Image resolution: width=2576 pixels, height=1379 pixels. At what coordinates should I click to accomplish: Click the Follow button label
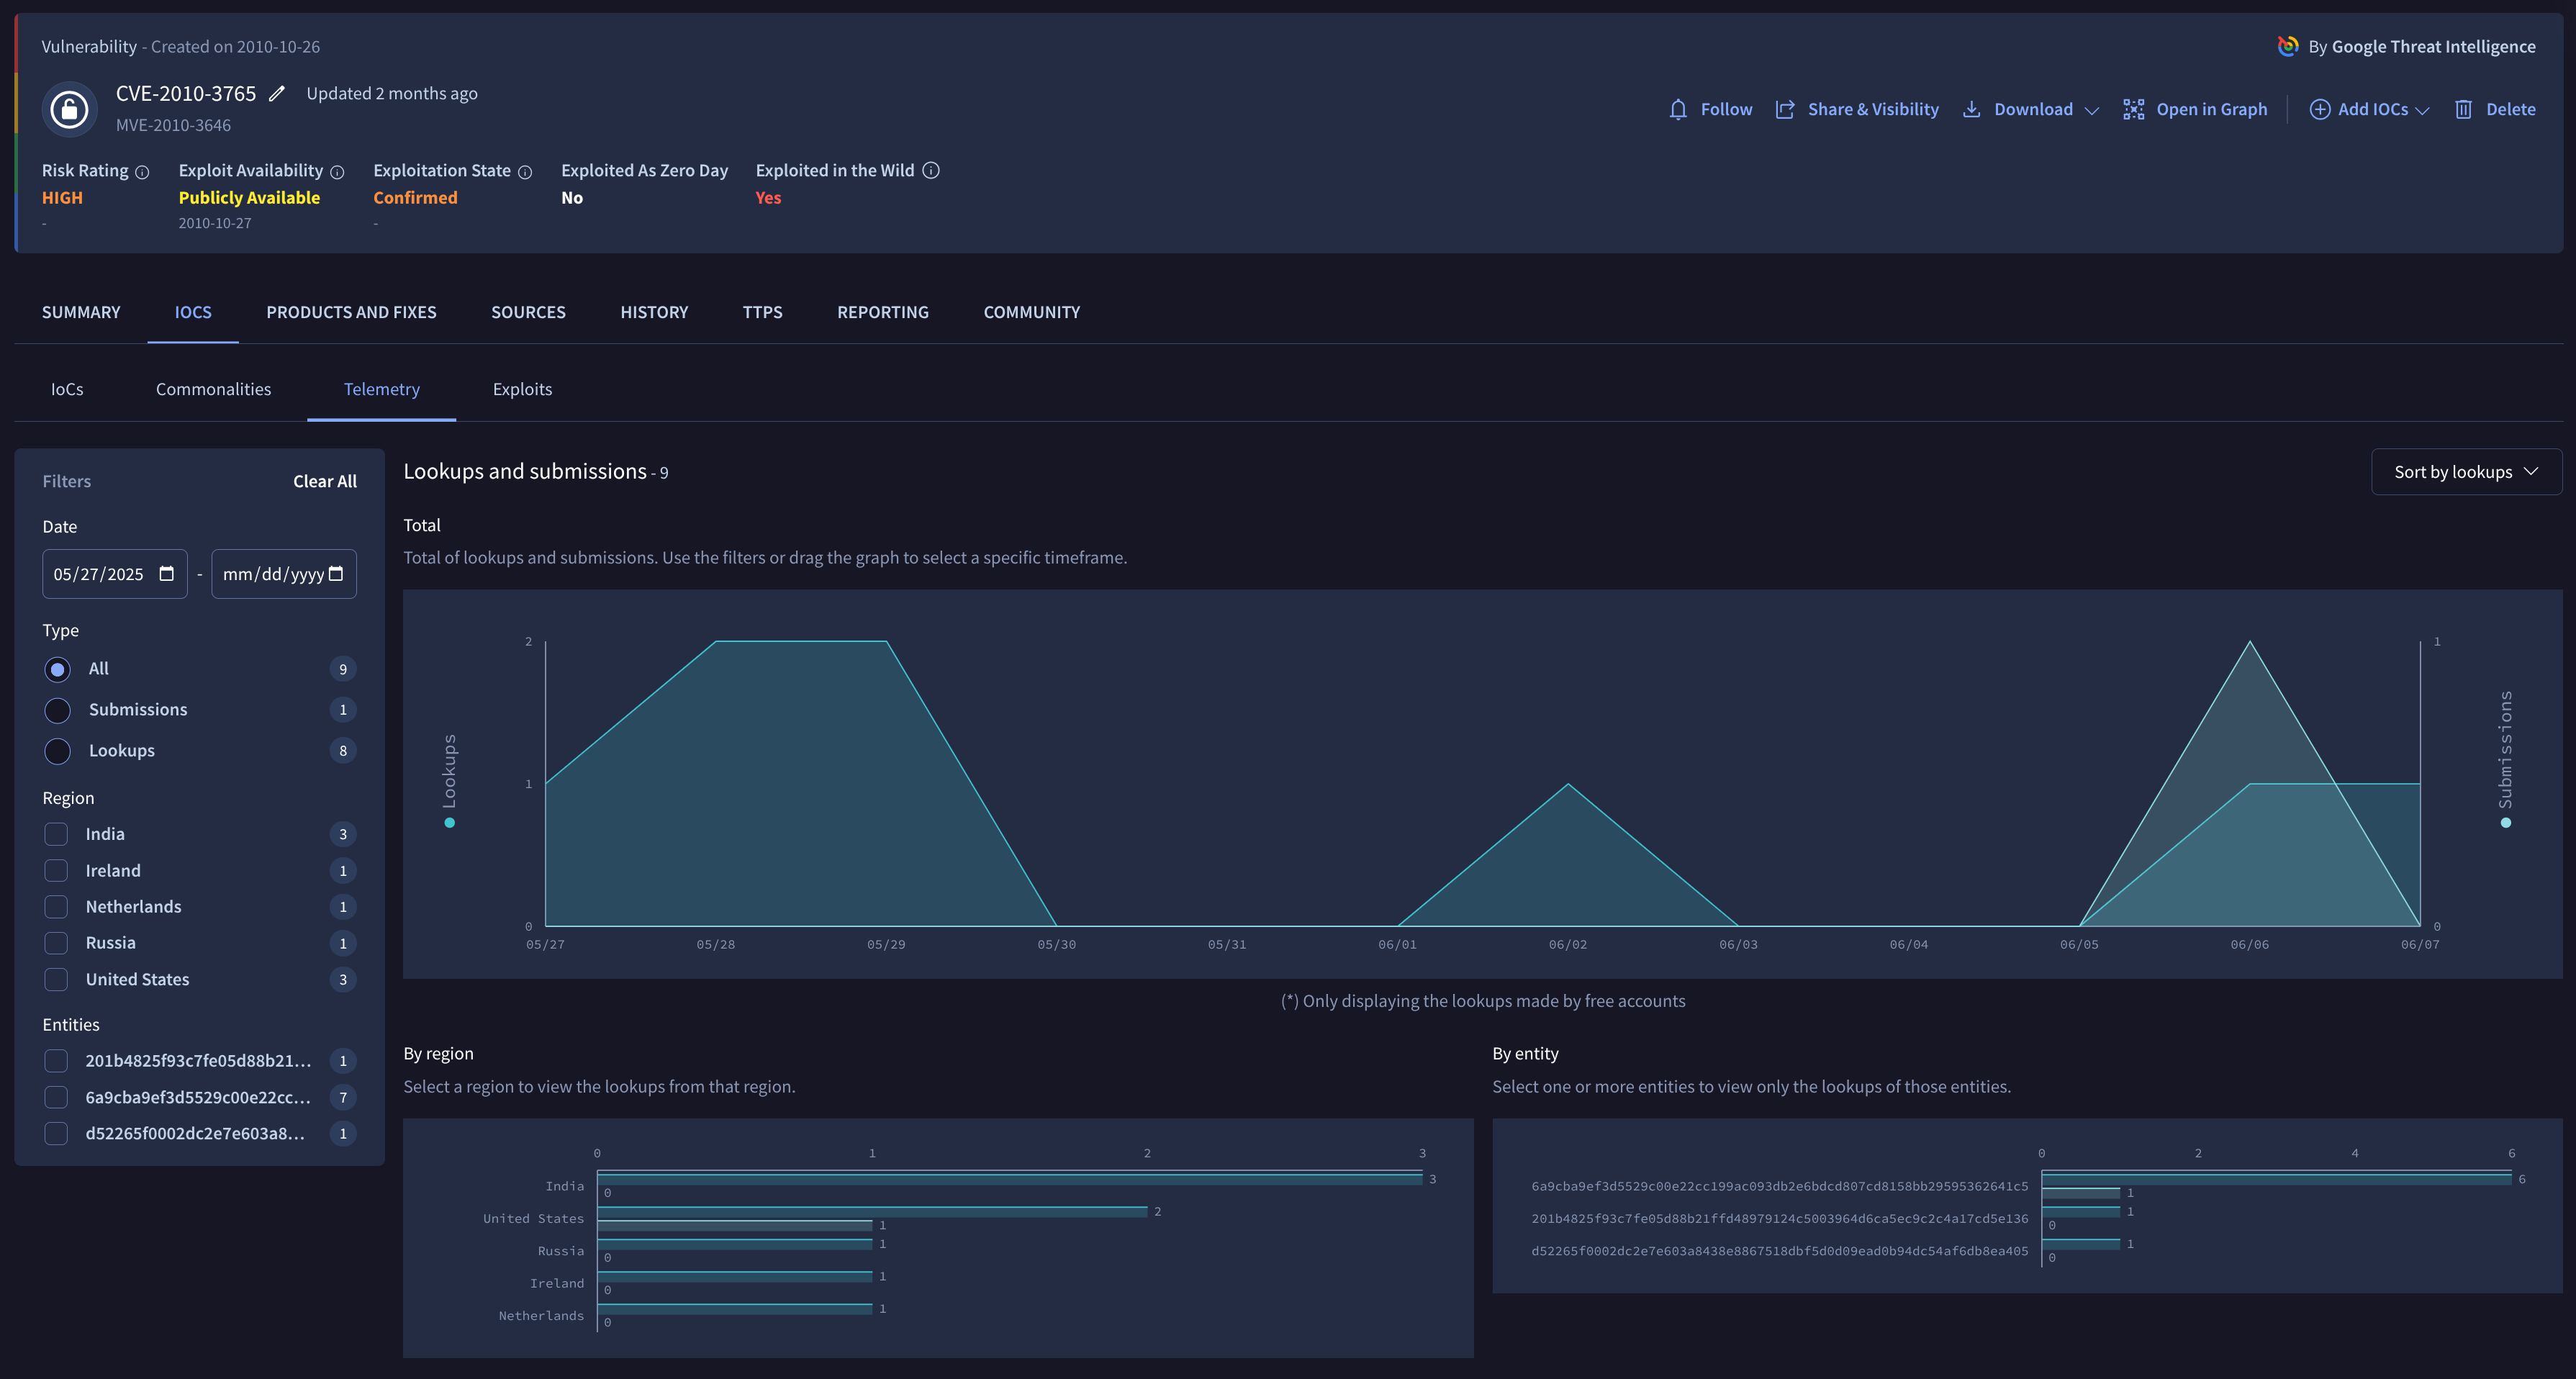click(1726, 110)
